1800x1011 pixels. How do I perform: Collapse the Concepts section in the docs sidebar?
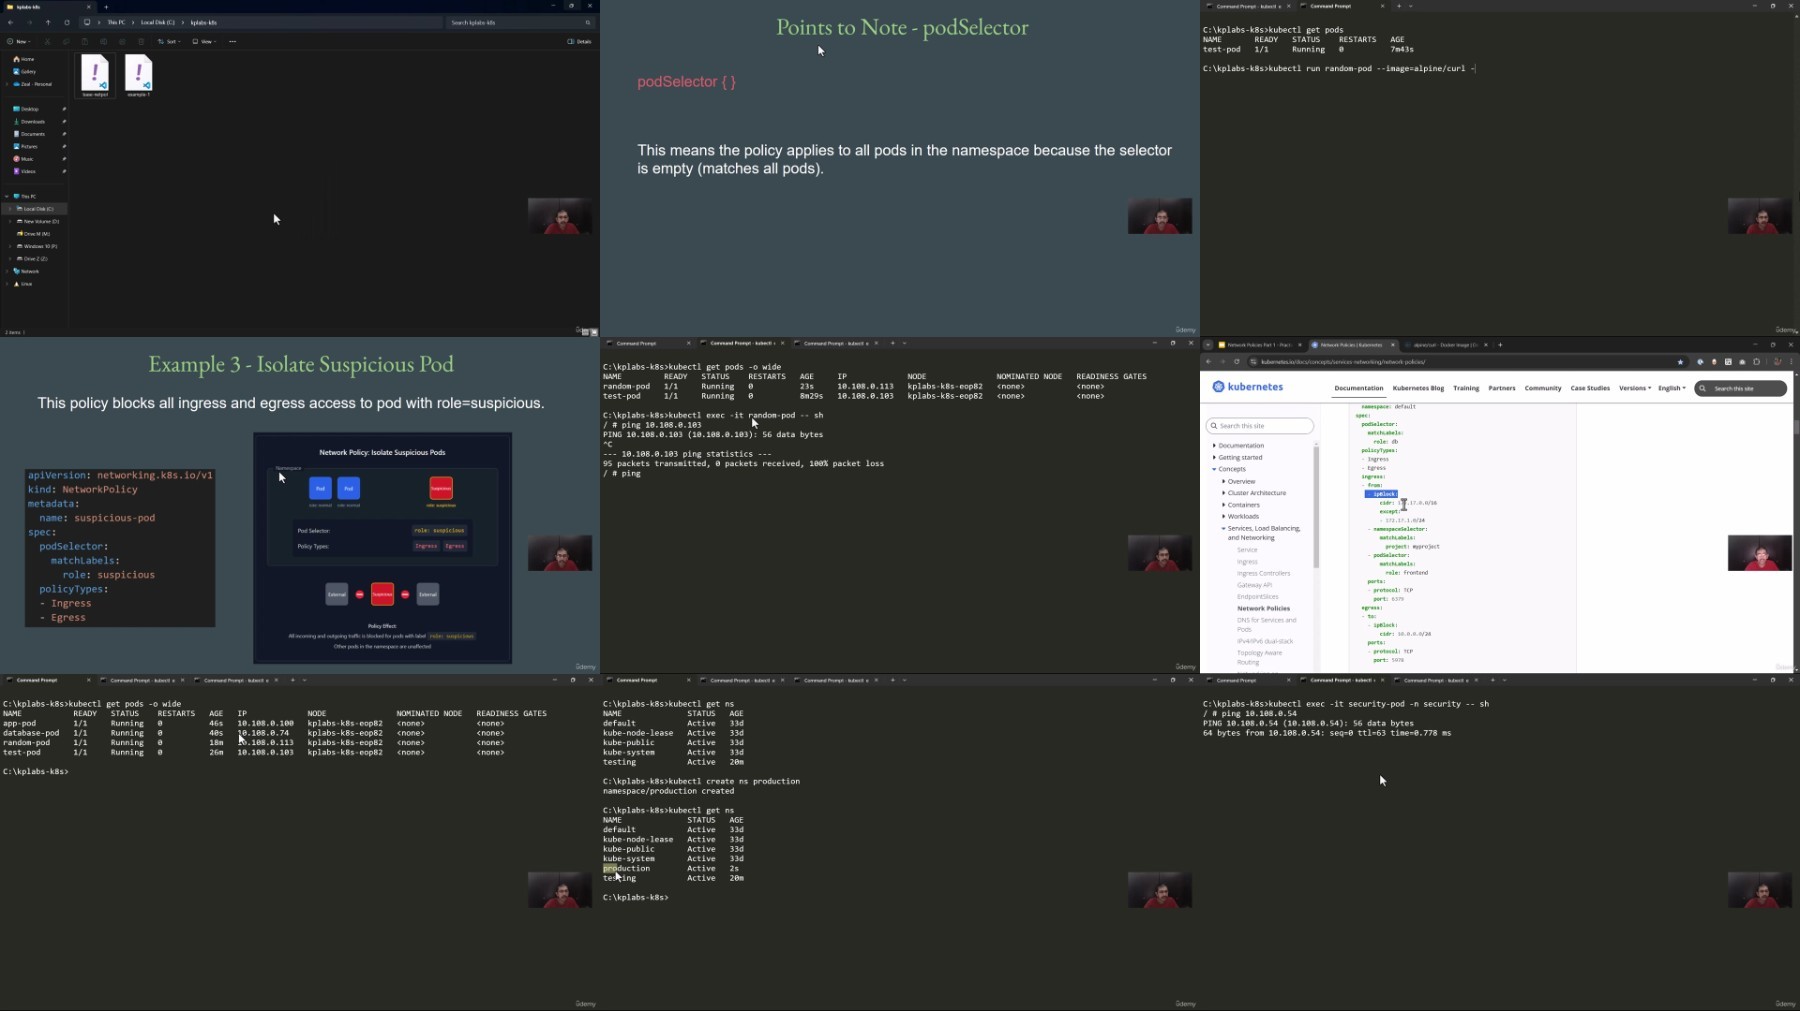(1231, 469)
